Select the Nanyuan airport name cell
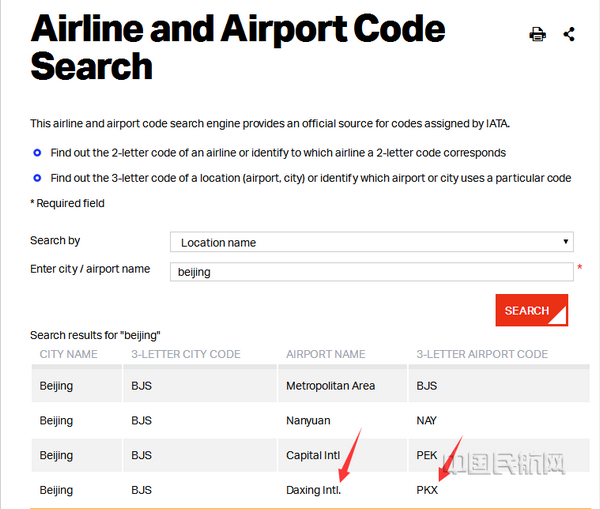Screen dimensions: 600x509 pyautogui.click(x=308, y=420)
